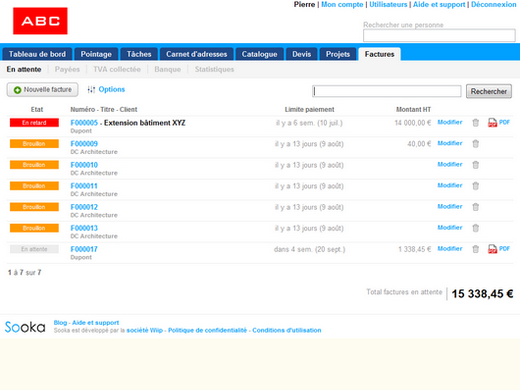The image size is (520, 390).
Task: Open invoice F000010
Action: (84, 165)
